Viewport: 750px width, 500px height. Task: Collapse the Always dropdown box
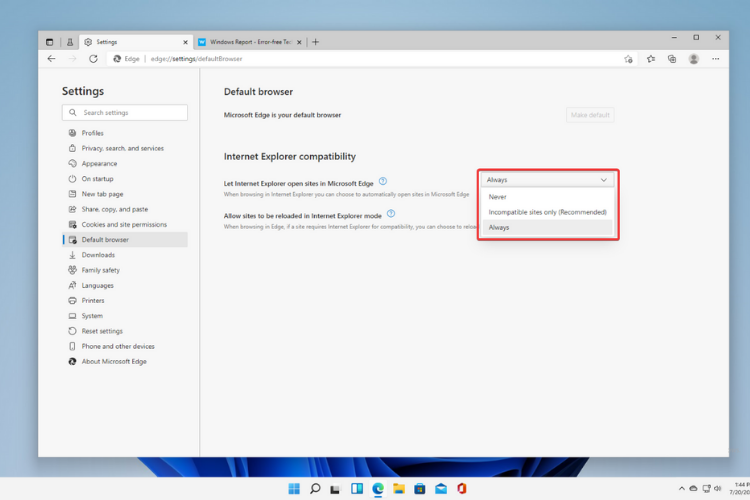pyautogui.click(x=547, y=180)
